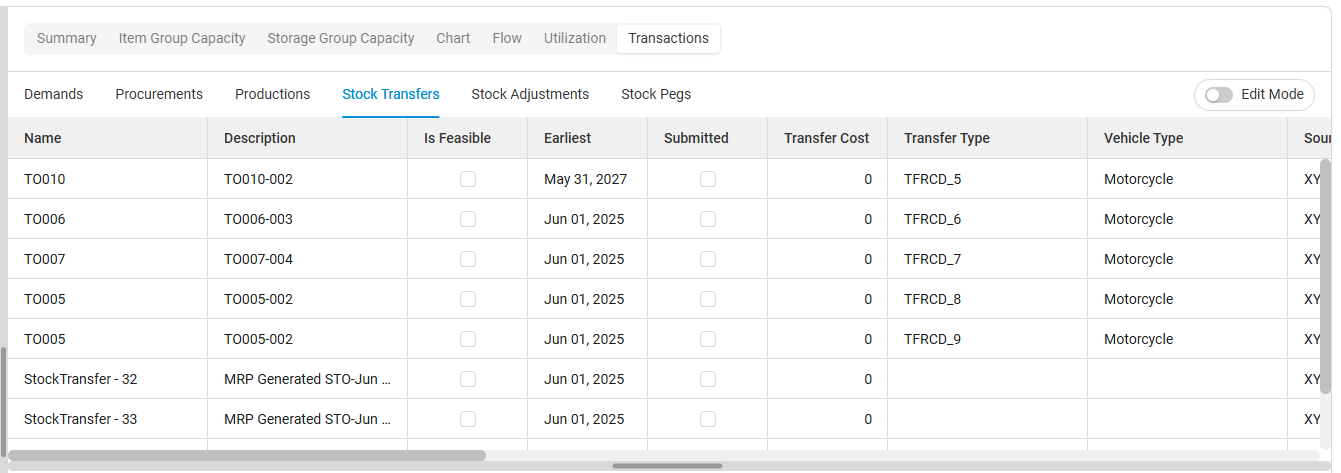This screenshot has height=473, width=1341.
Task: Select the TO010-002 description cell
Action: (x=258, y=179)
